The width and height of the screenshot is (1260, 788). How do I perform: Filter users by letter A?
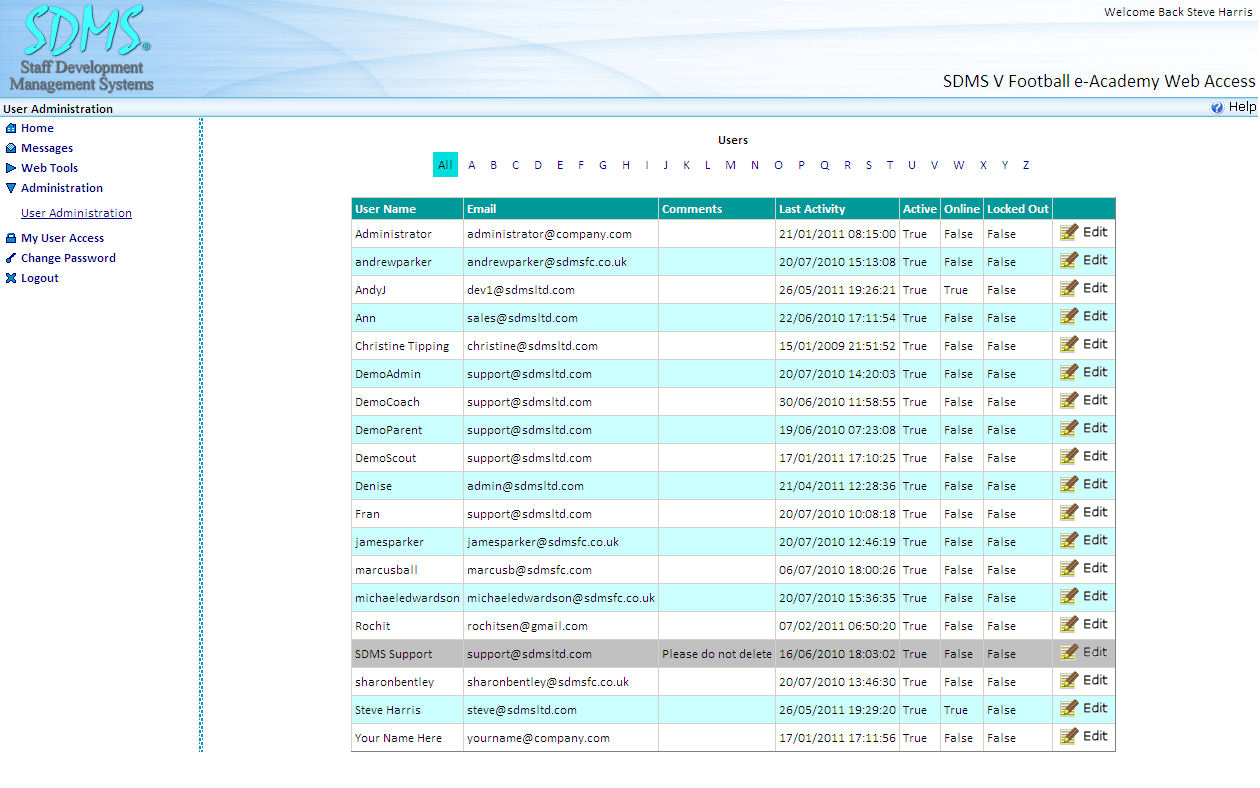pos(472,165)
